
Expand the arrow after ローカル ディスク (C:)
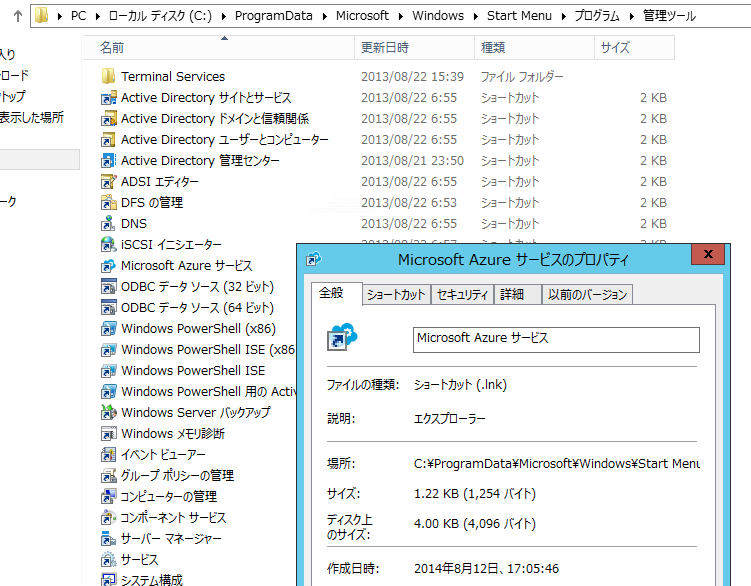tap(224, 16)
